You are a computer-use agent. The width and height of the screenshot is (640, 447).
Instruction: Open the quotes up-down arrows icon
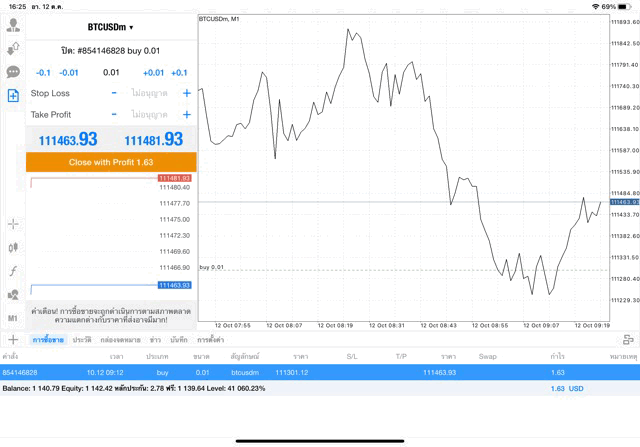click(x=13, y=48)
